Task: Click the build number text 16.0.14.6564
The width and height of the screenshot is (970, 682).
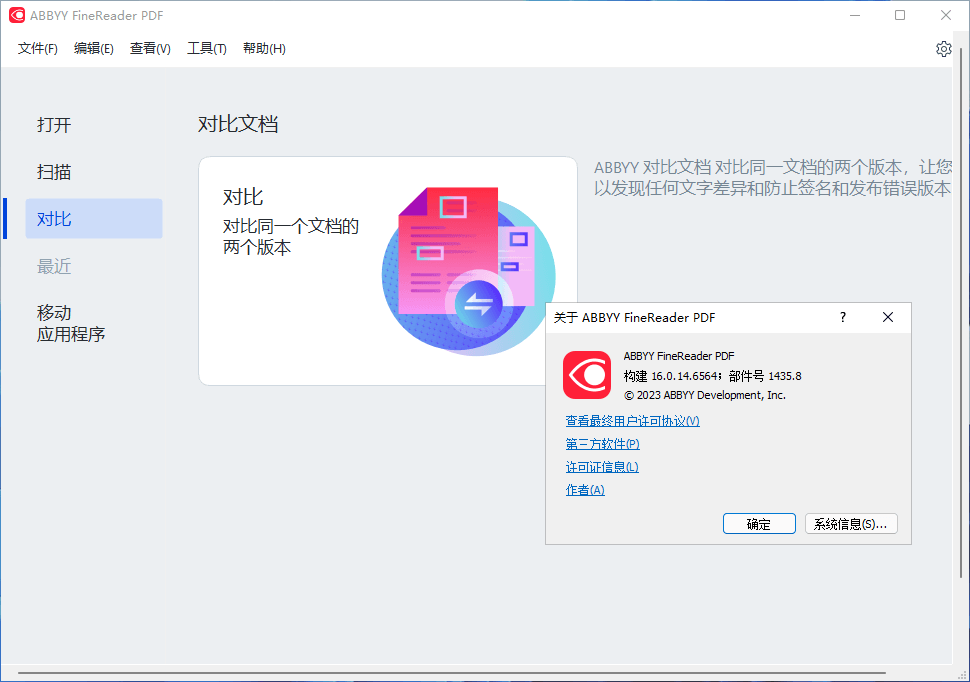Action: [685, 376]
